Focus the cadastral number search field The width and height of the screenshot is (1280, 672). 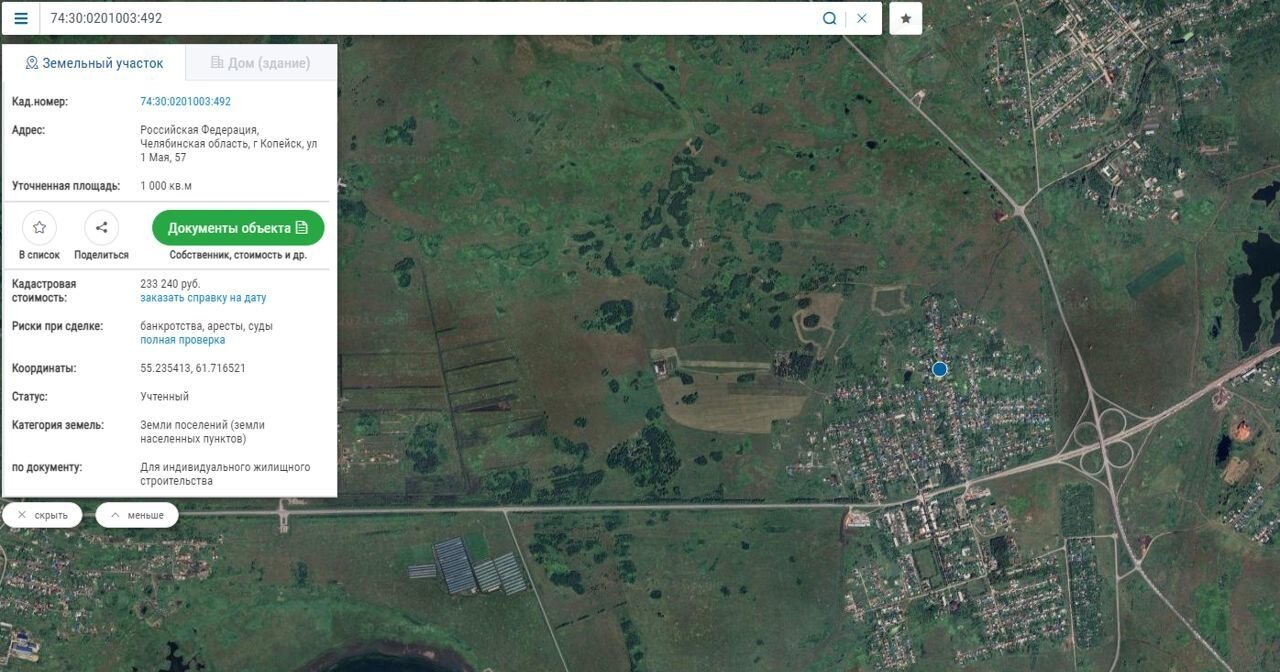coord(430,18)
